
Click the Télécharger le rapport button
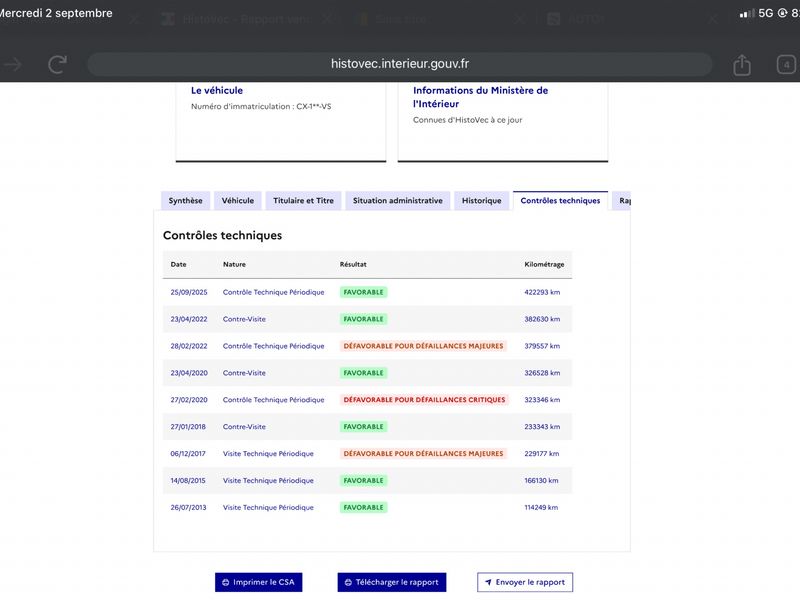(392, 582)
